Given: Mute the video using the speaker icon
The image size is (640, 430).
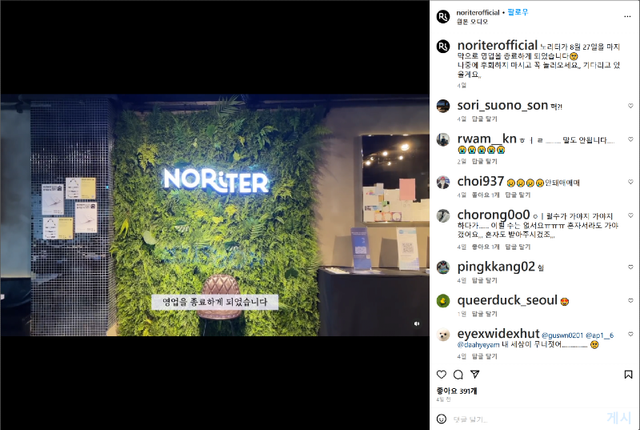Looking at the screenshot, I should click(x=416, y=324).
